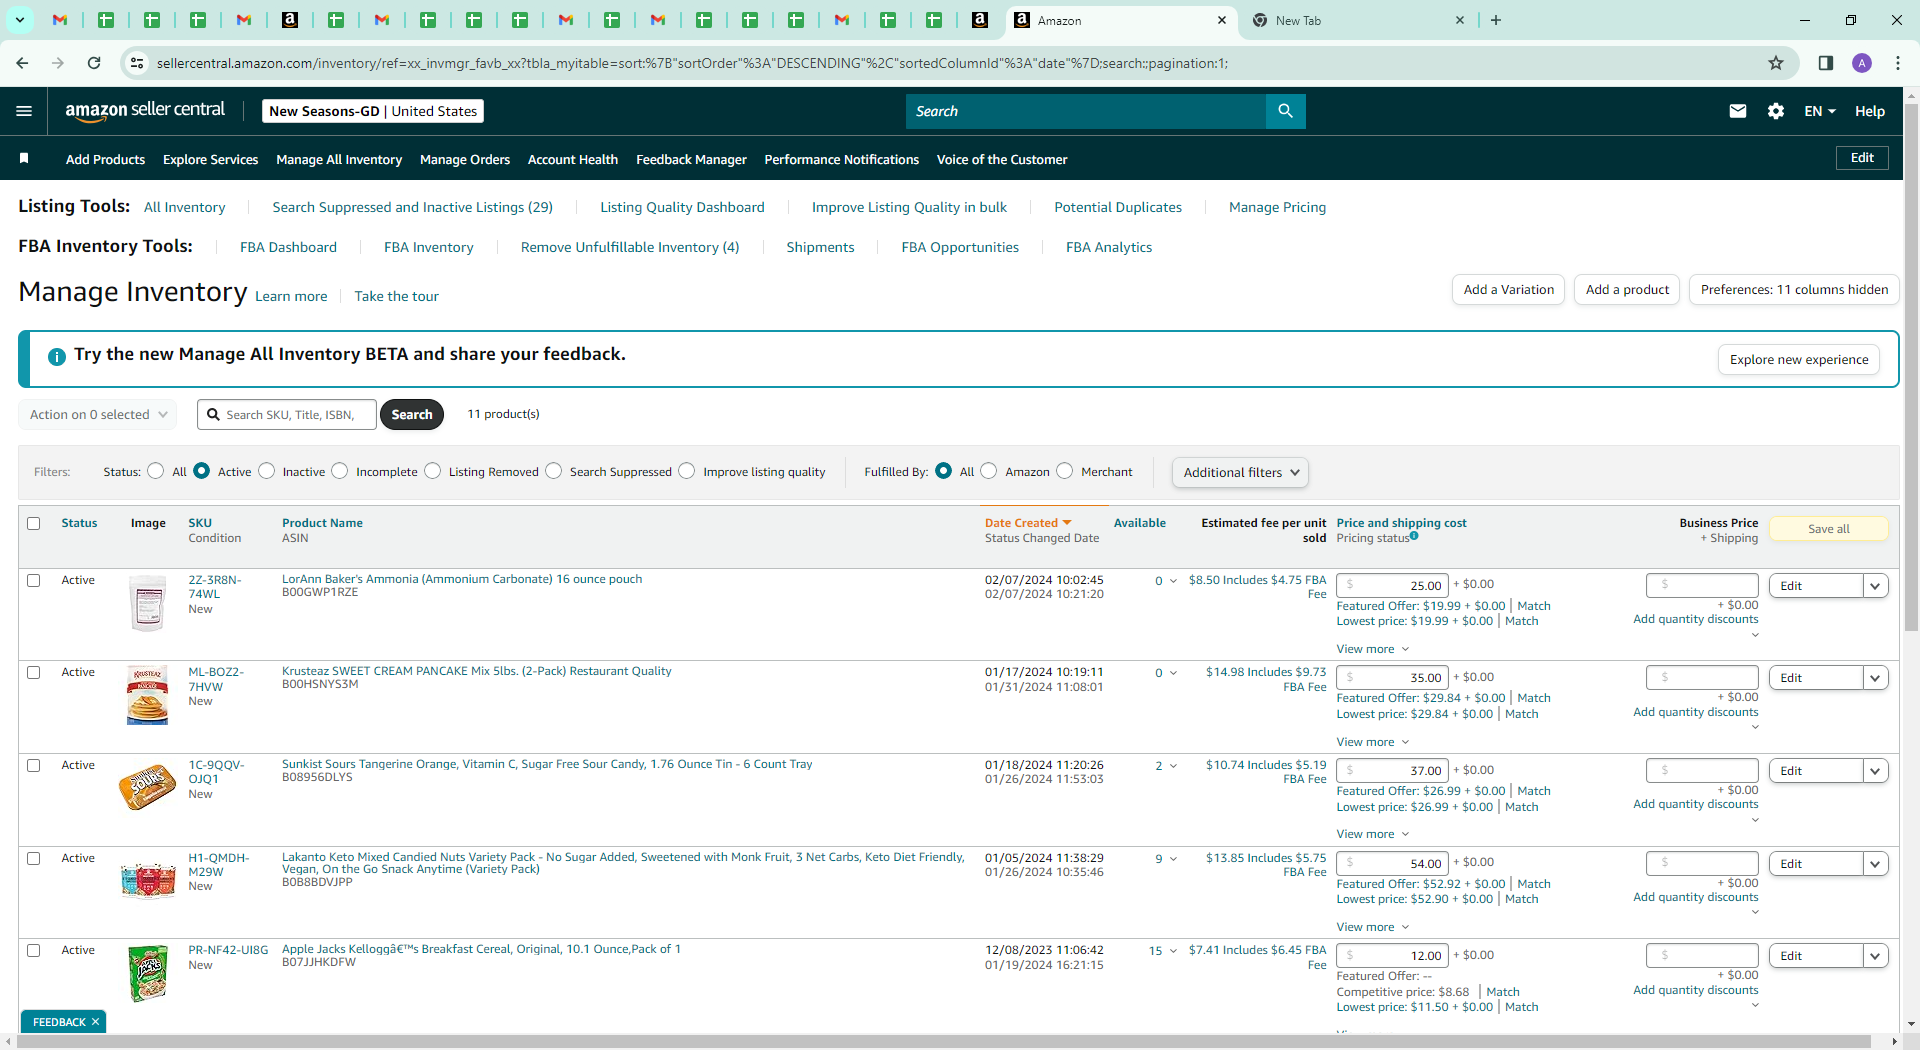The height and width of the screenshot is (1050, 1920).
Task: Expand the Additional filters dropdown
Action: [1240, 472]
